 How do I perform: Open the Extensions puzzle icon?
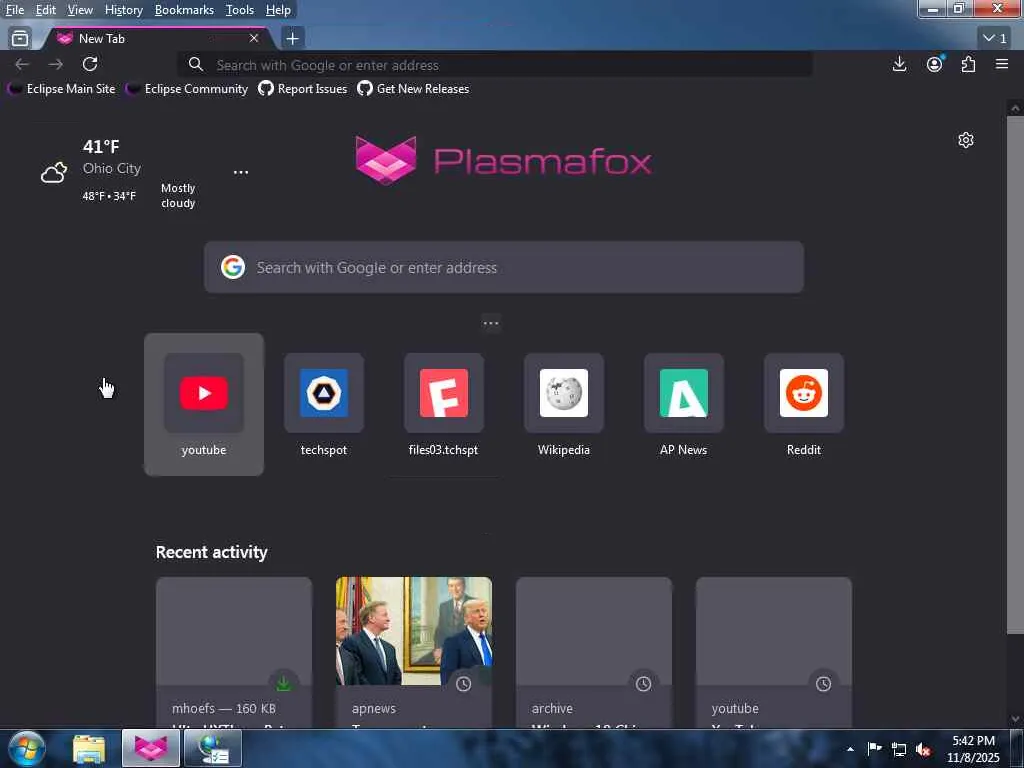[968, 64]
